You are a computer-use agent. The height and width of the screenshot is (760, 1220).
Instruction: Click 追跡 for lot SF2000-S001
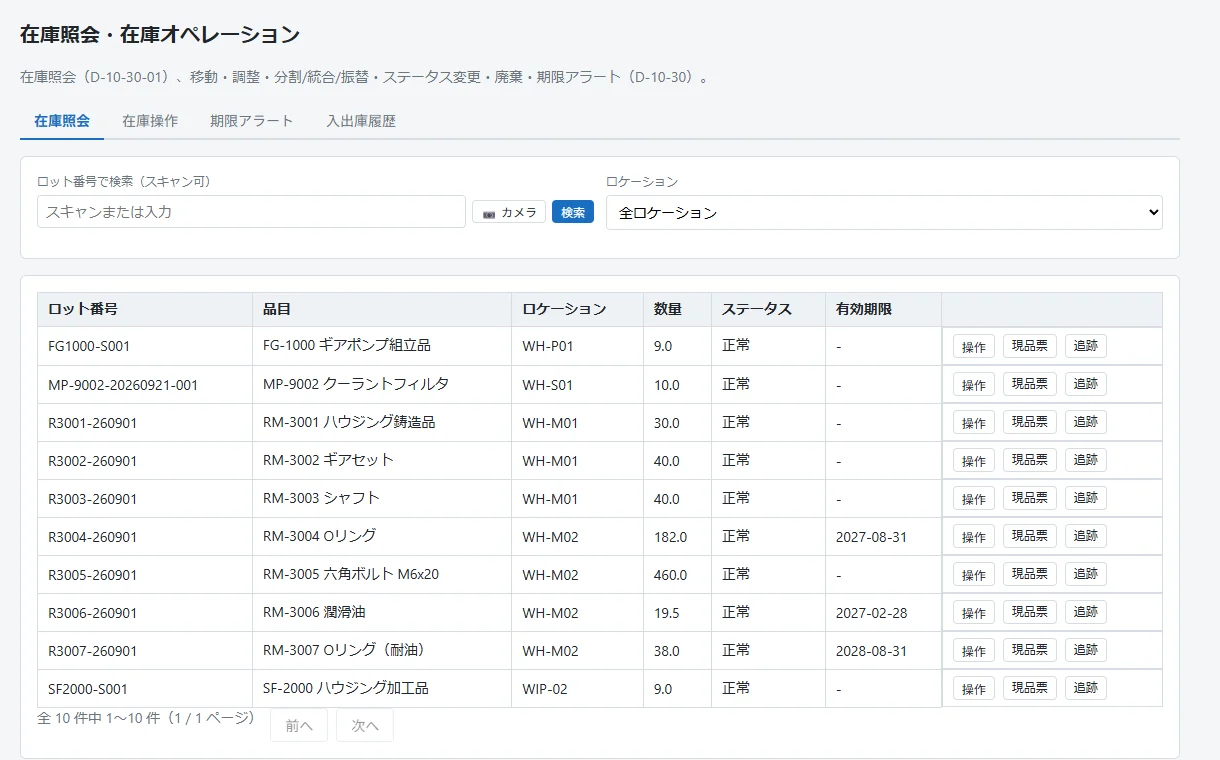[x=1086, y=689]
